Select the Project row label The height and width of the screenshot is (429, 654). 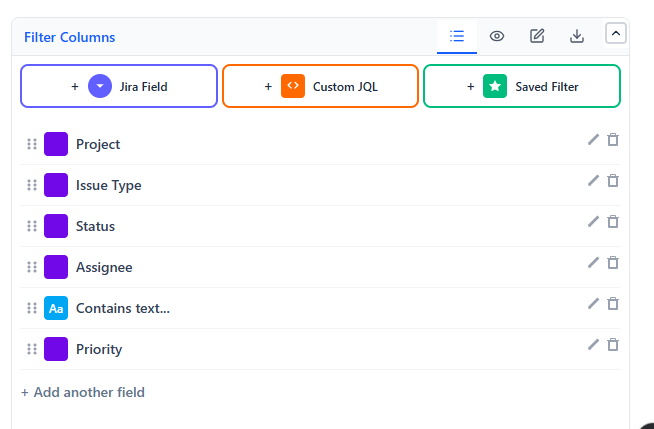tap(98, 144)
